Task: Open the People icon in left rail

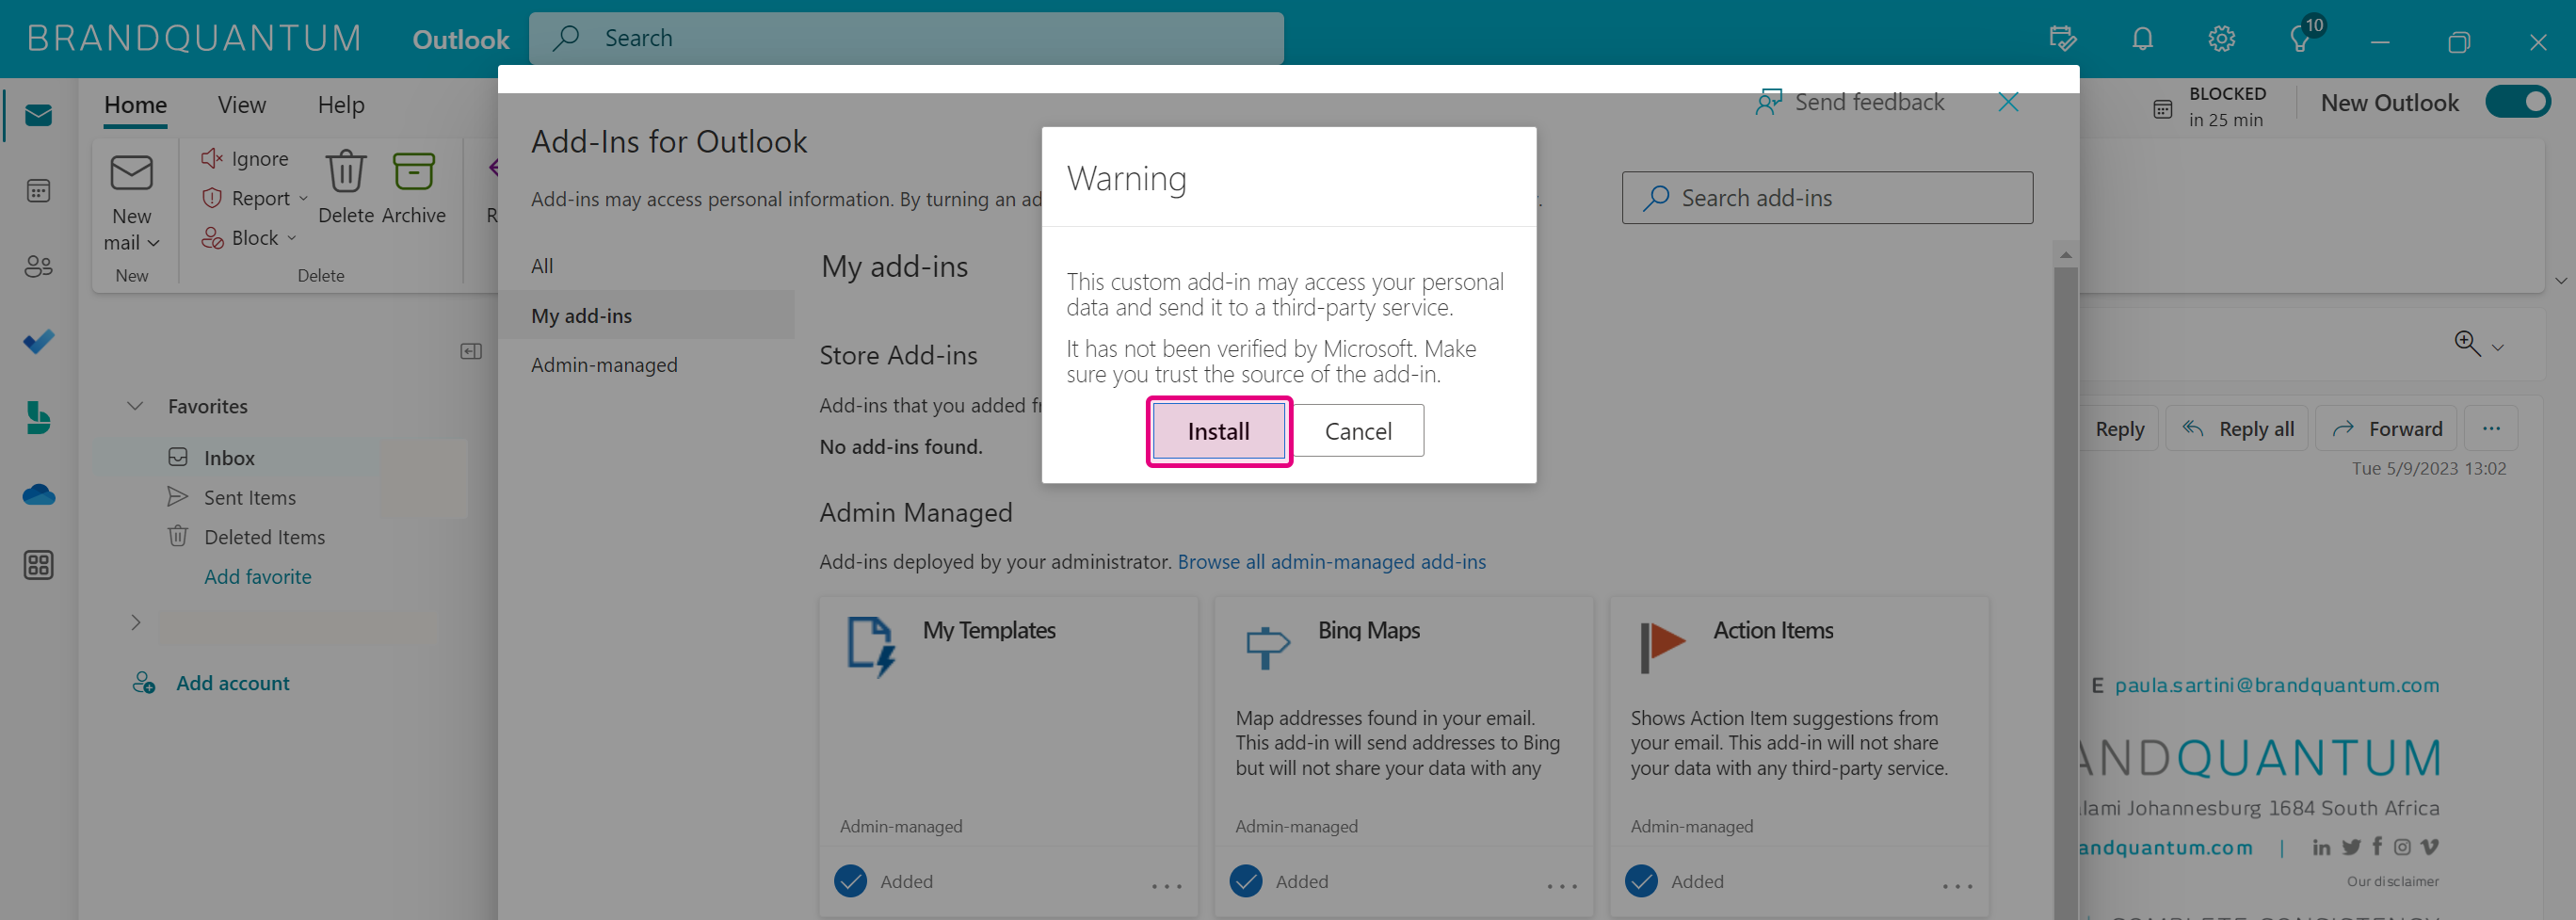Action: pos(38,266)
